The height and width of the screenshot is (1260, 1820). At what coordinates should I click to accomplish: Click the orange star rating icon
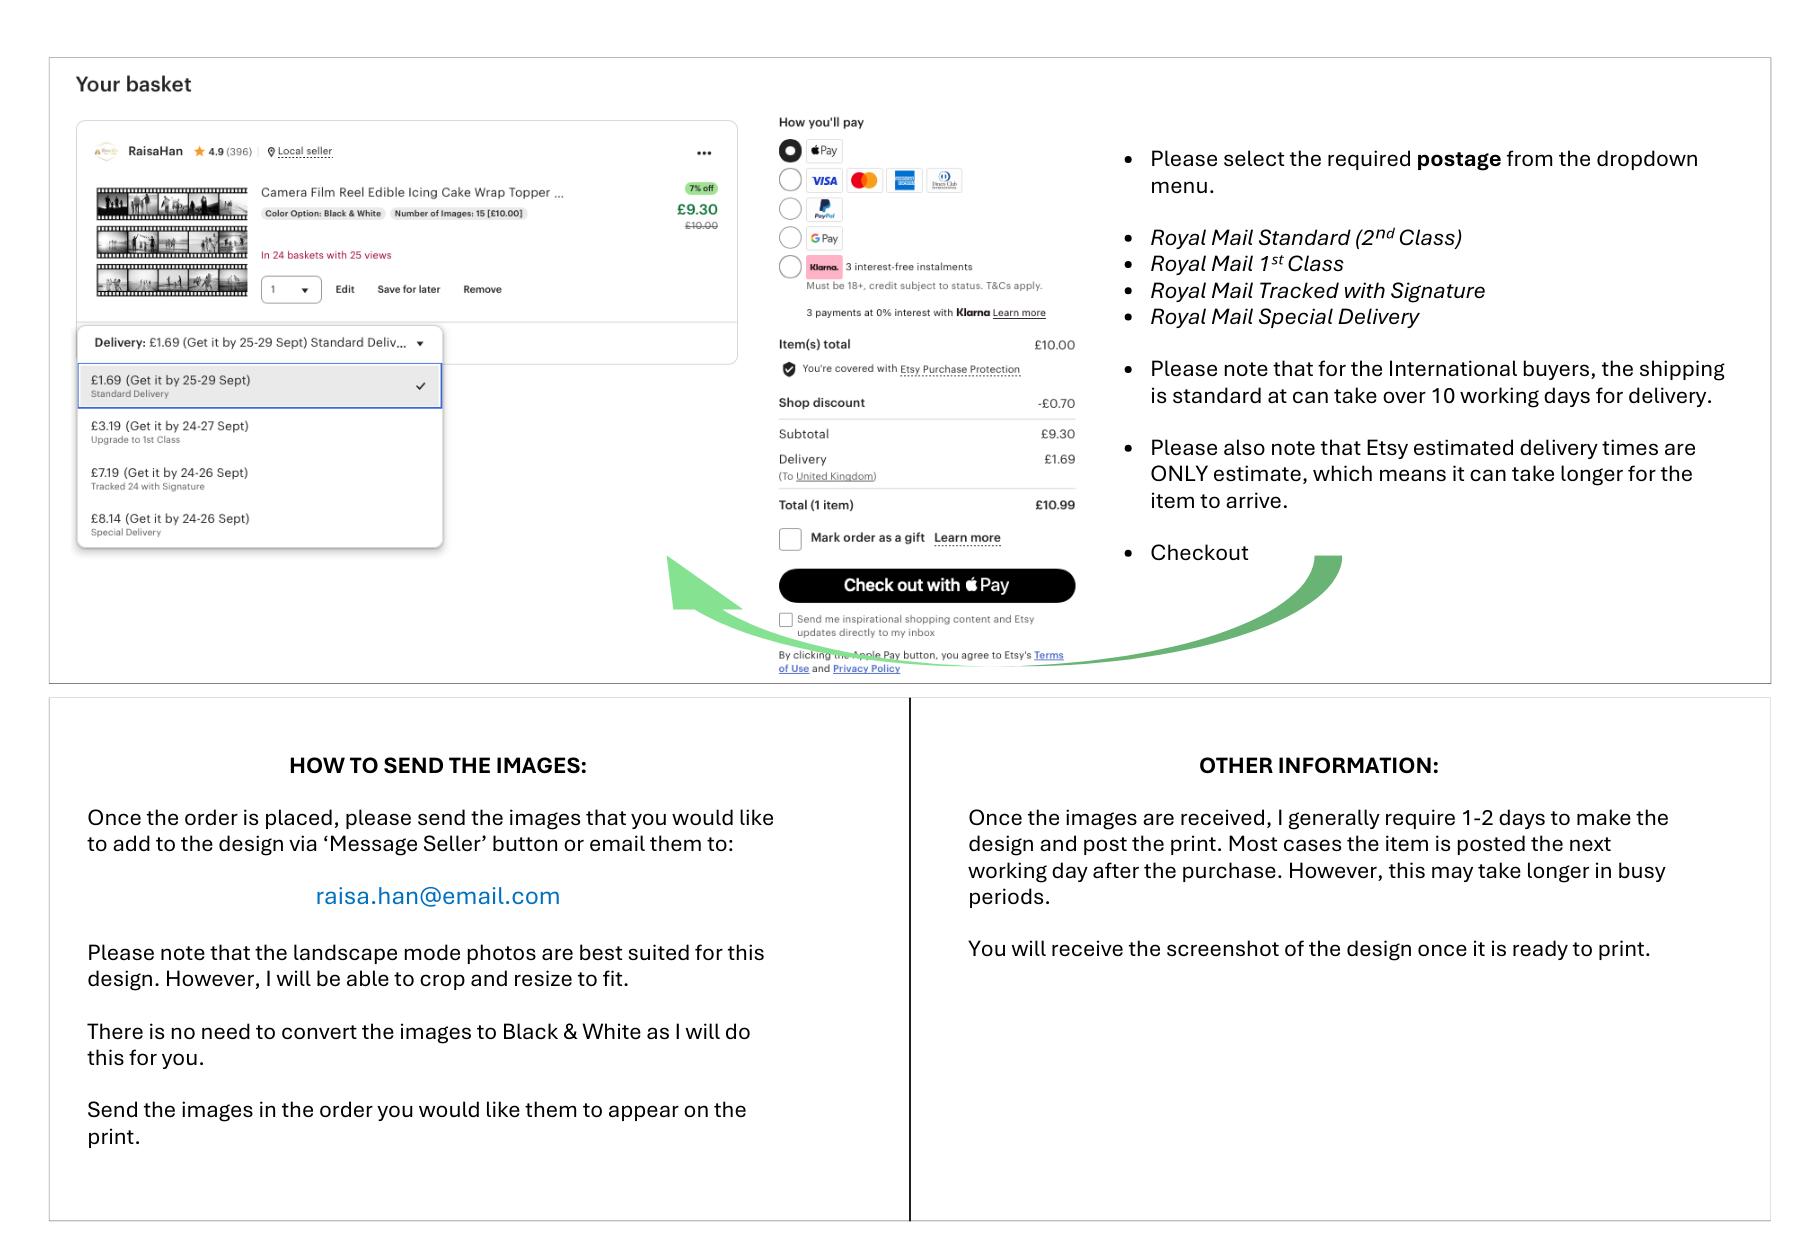point(199,152)
